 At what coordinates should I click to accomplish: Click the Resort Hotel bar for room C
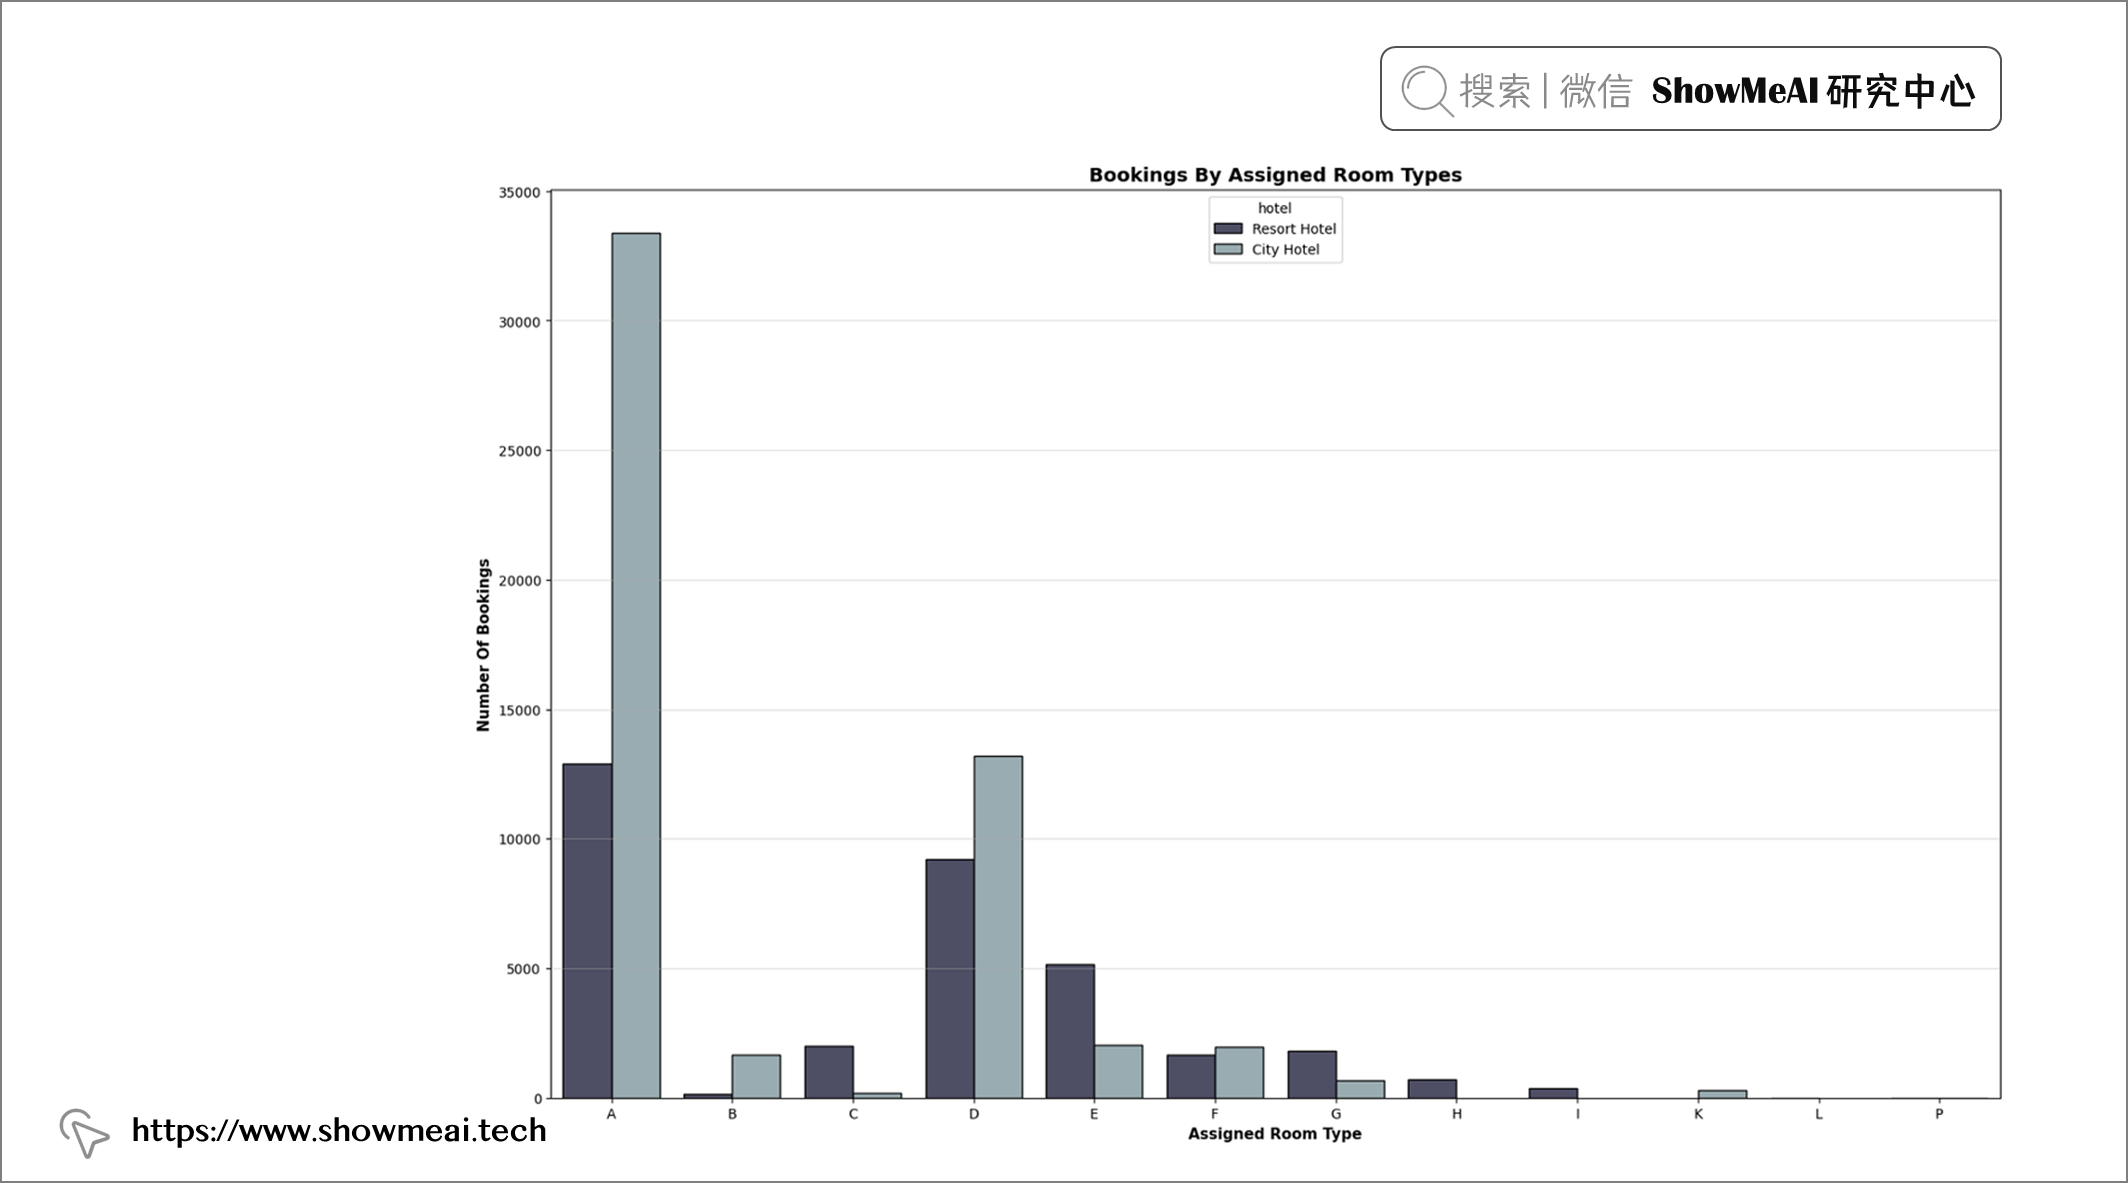(x=829, y=1072)
